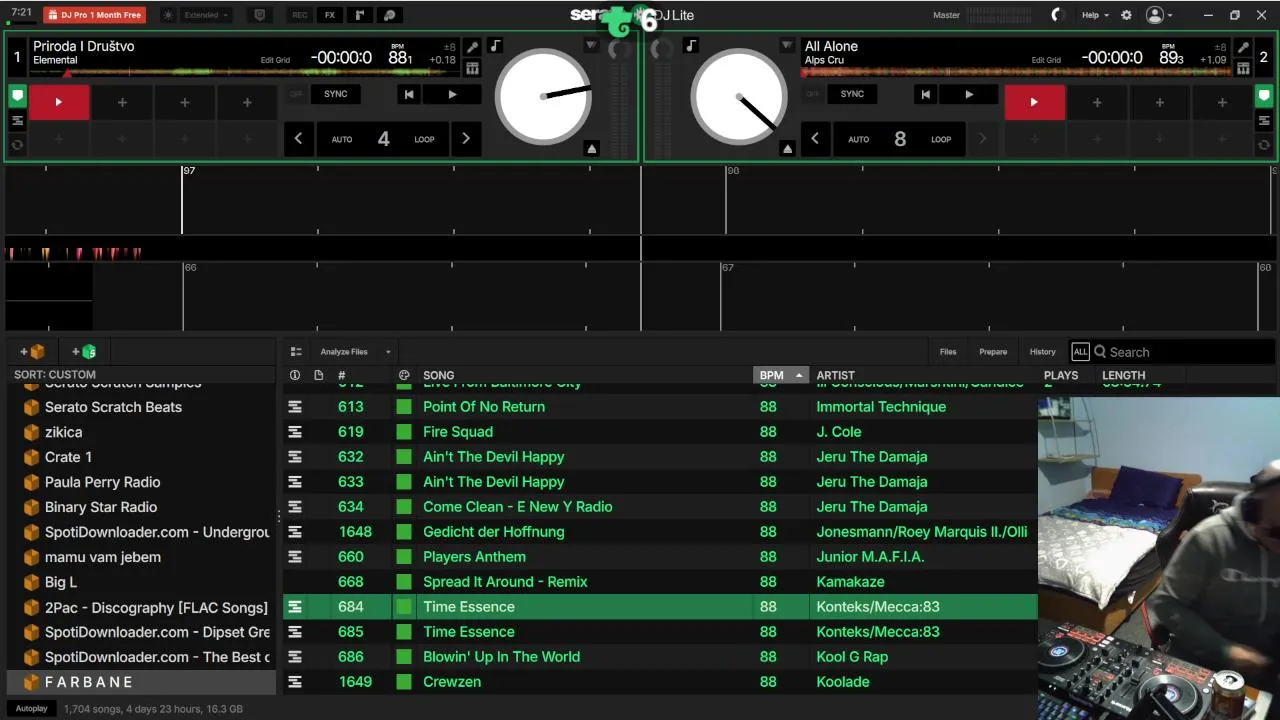Toggle the REC recording panel
Image resolution: width=1280 pixels, height=720 pixels.
click(x=299, y=15)
